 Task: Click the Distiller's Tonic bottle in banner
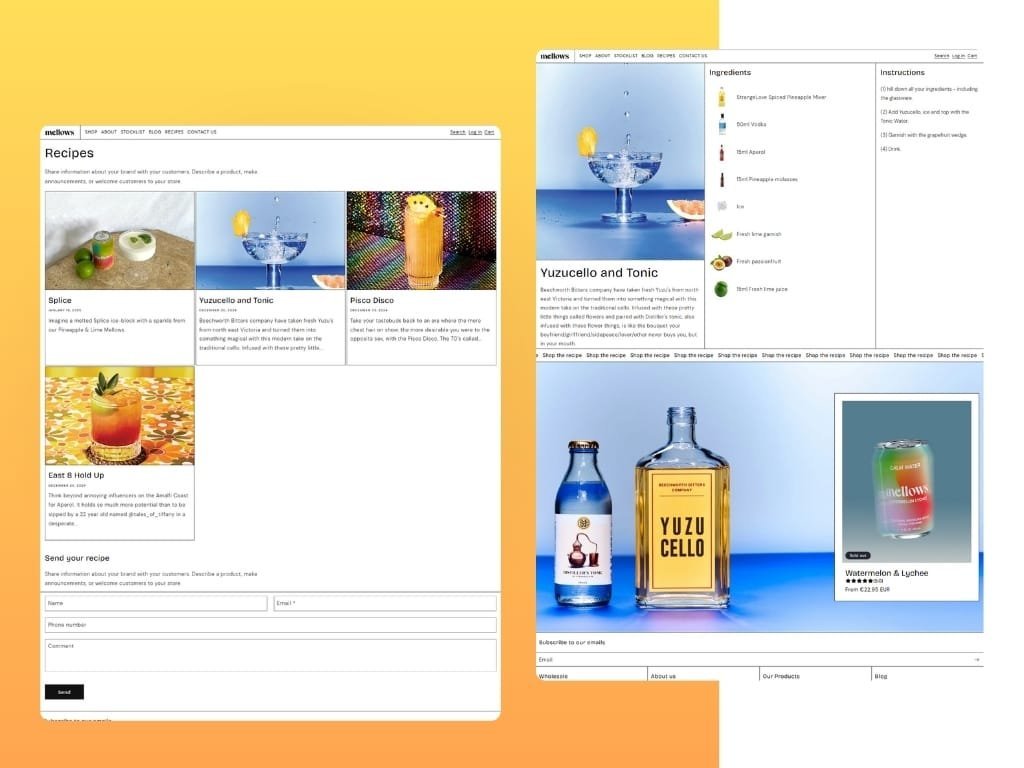pos(583,523)
